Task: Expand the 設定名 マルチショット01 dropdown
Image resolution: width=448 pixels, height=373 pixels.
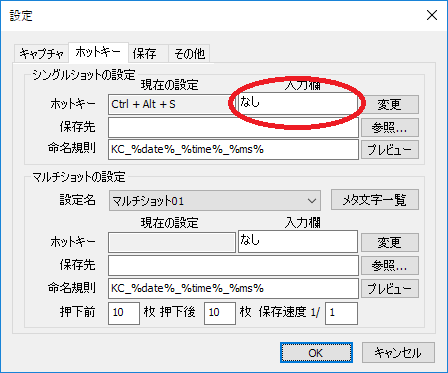Action: tap(215, 201)
